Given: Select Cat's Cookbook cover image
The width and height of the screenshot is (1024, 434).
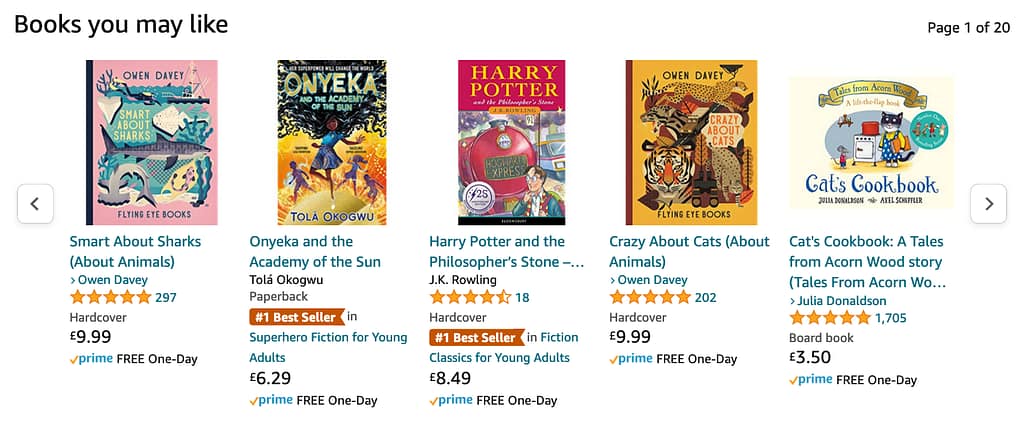Looking at the screenshot, I should [871, 142].
